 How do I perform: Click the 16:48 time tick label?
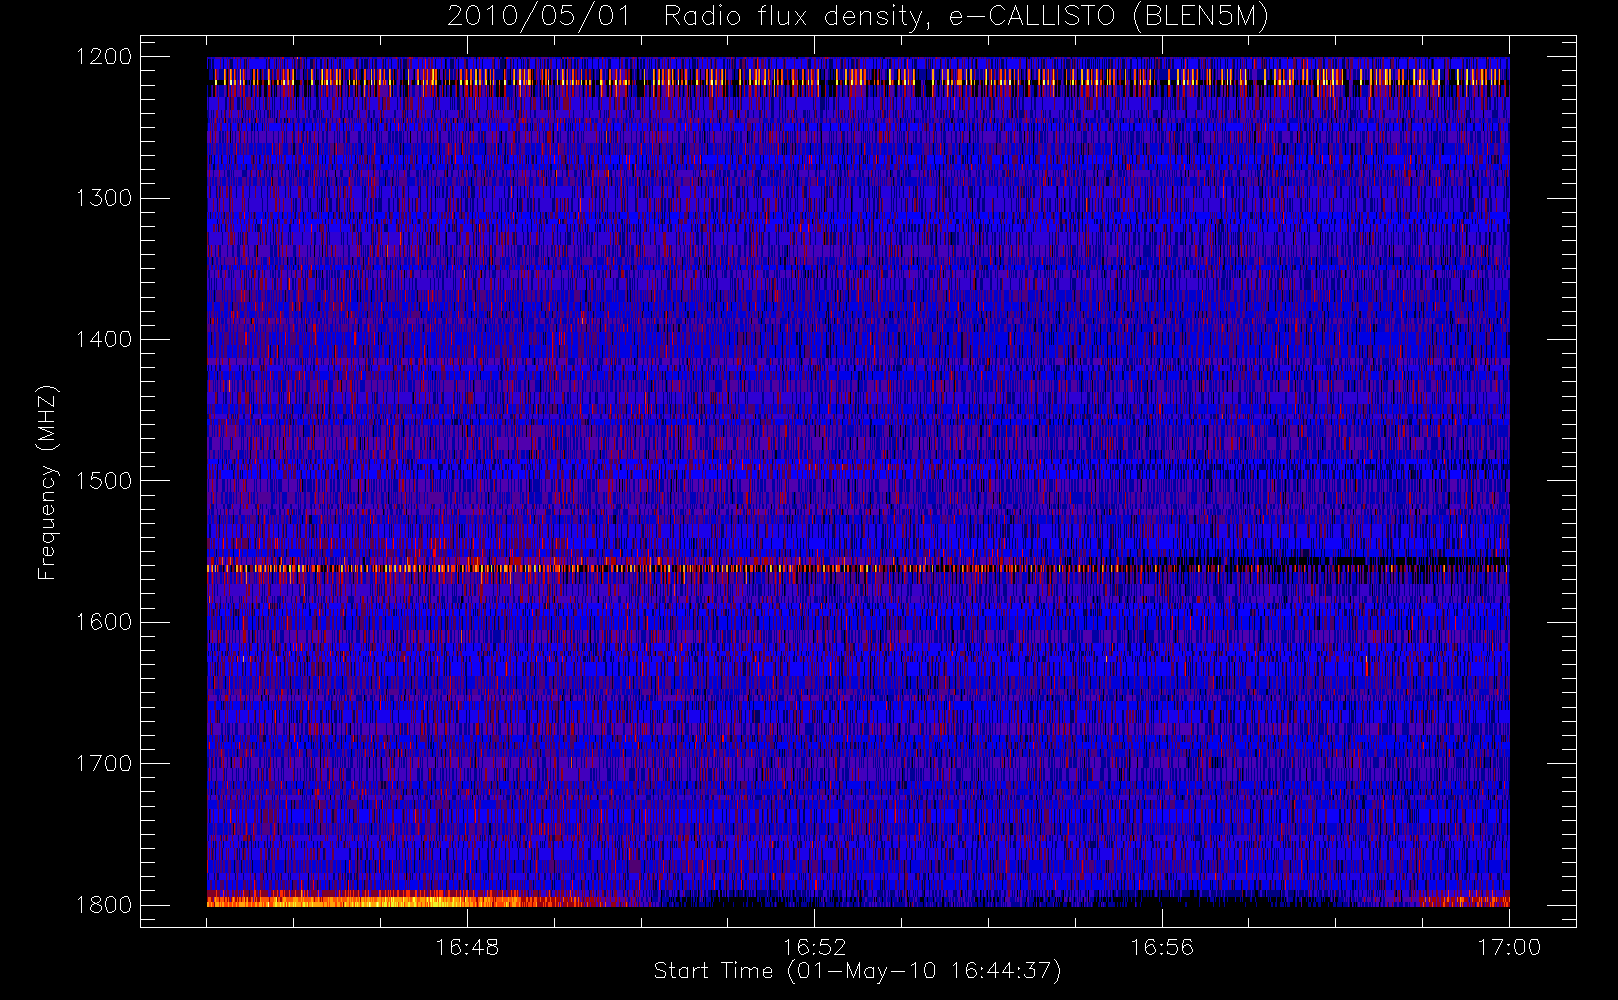[467, 947]
